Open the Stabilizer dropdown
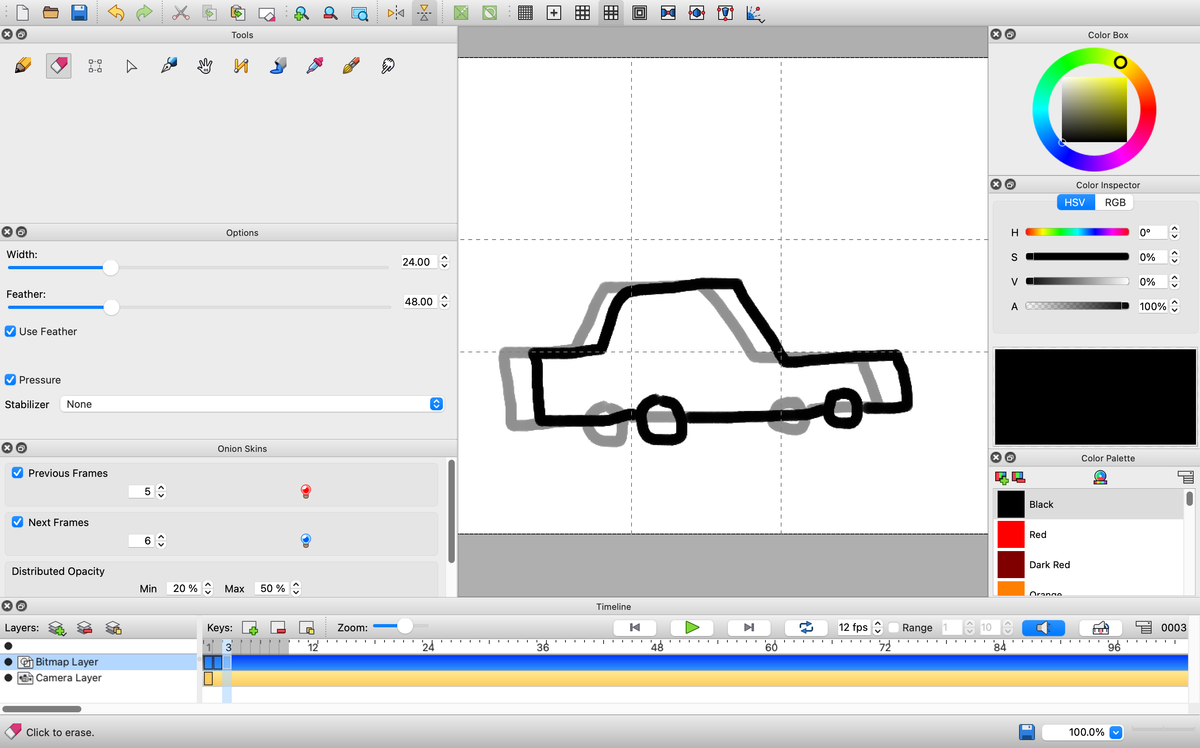Image resolution: width=1200 pixels, height=748 pixels. [x=252, y=404]
